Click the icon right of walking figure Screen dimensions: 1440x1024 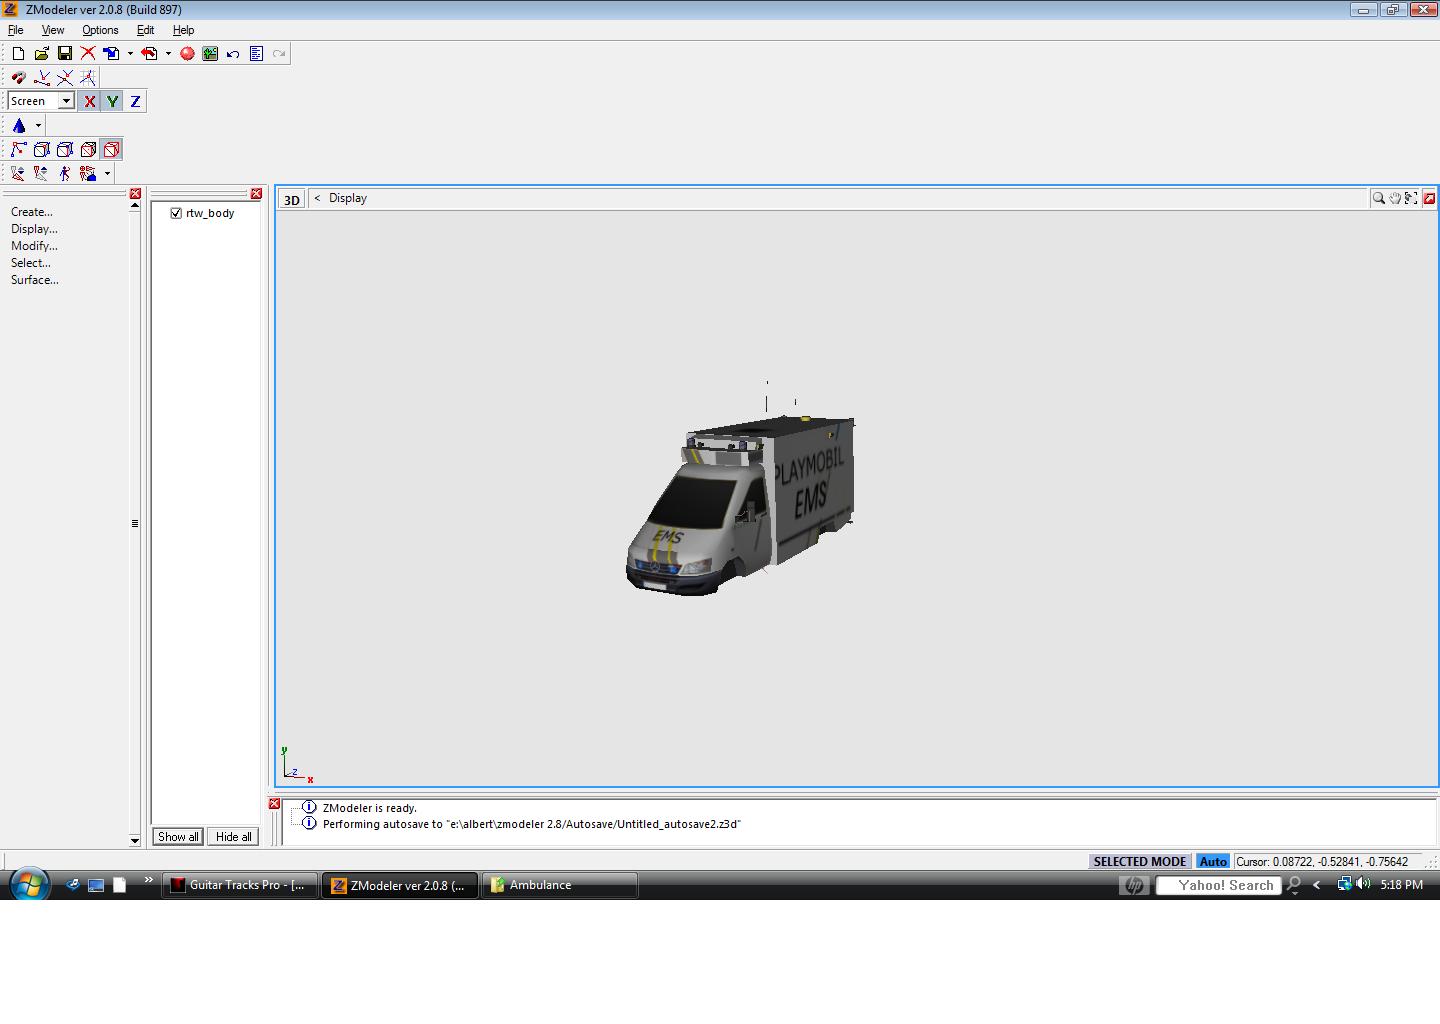click(88, 173)
